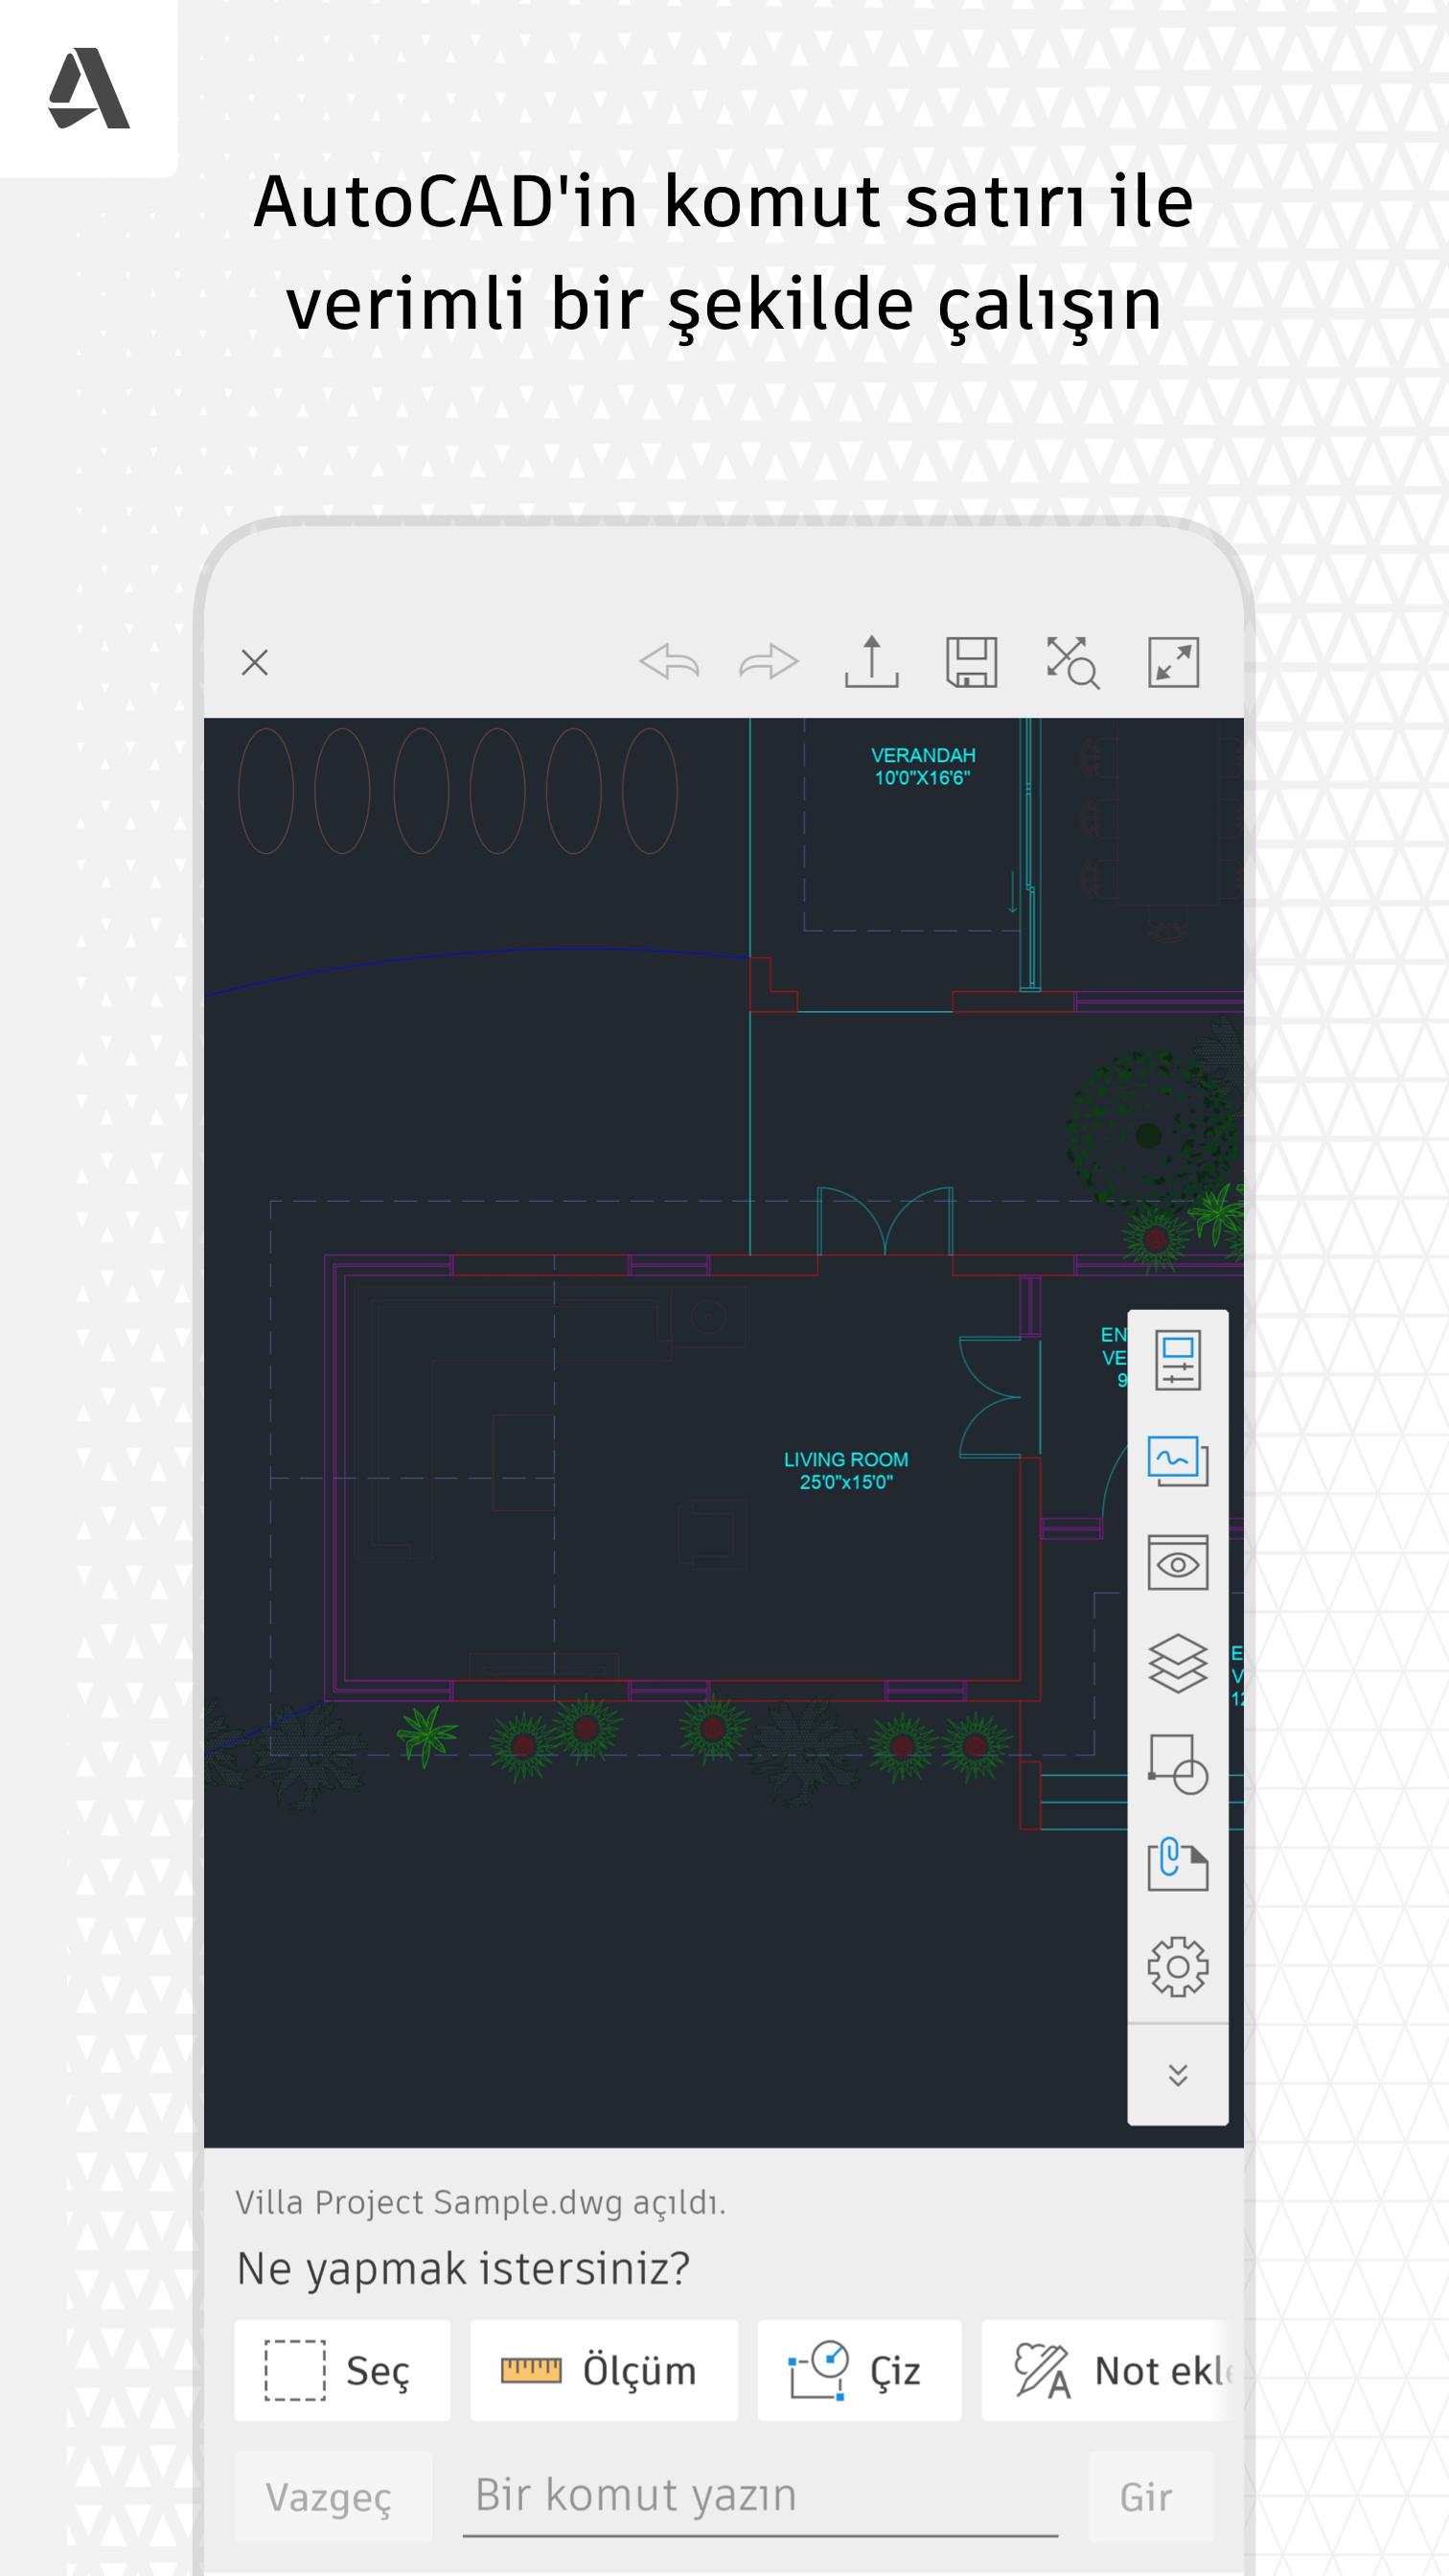Tap the Not ekle annotate button

point(1105,2371)
